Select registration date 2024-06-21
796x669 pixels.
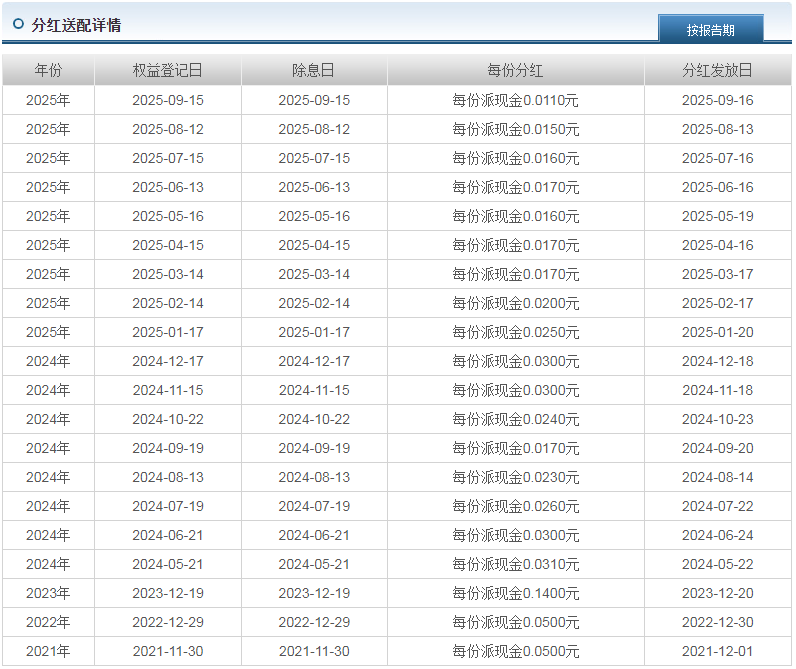168,534
